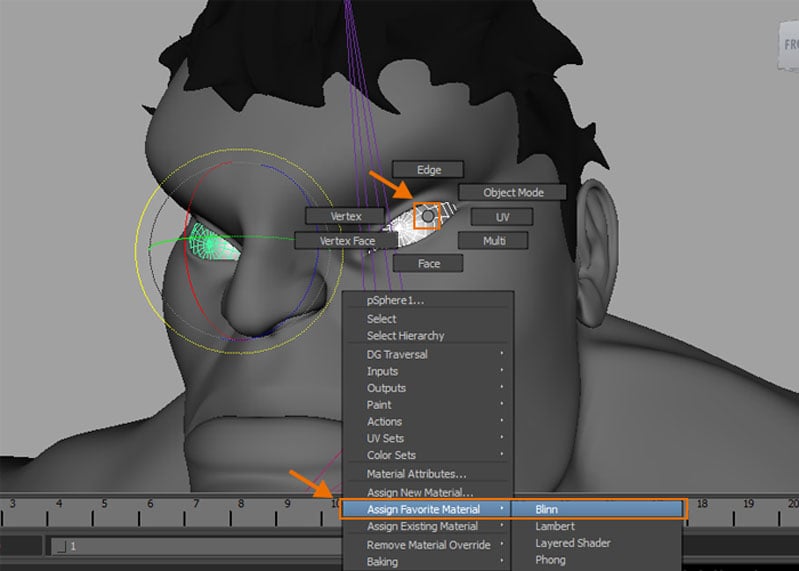Click the green wireframe eye sphere
799x571 pixels.
(x=211, y=244)
